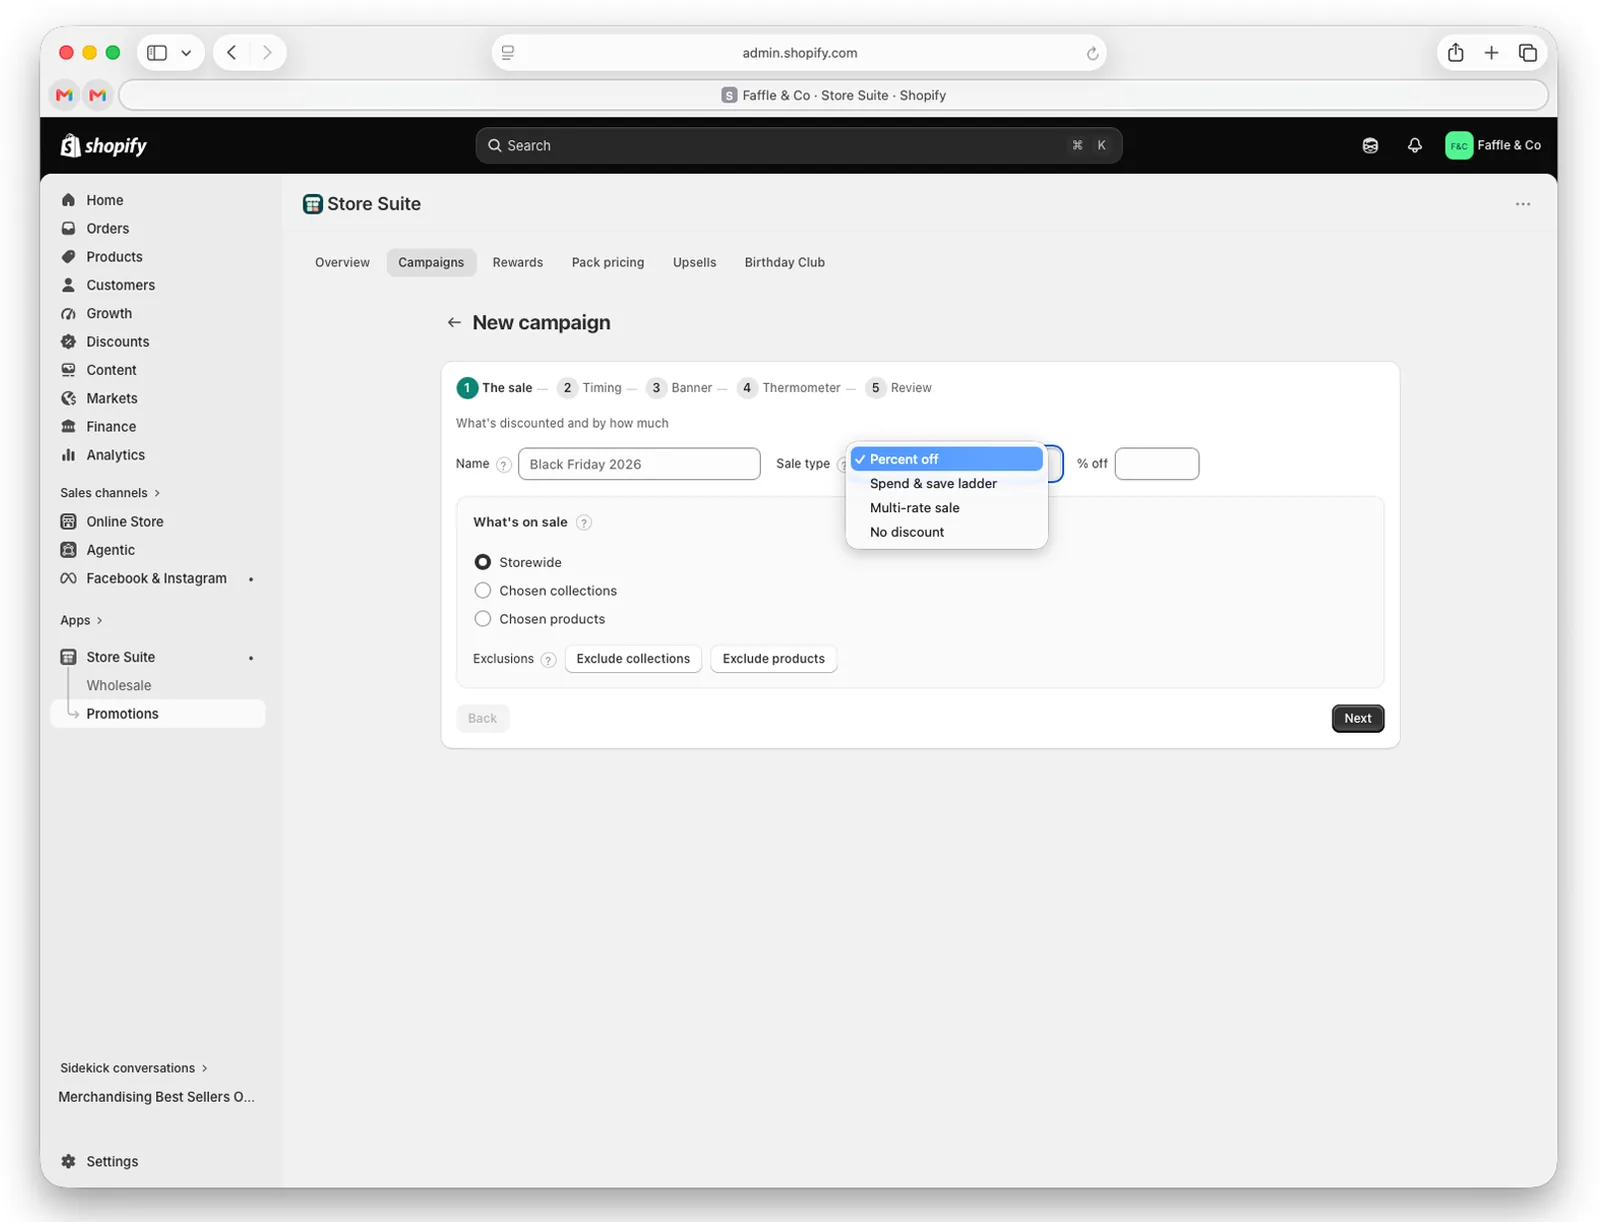Open Settings gear at the sidebar bottom
Image resolution: width=1600 pixels, height=1222 pixels.
pos(68,1162)
